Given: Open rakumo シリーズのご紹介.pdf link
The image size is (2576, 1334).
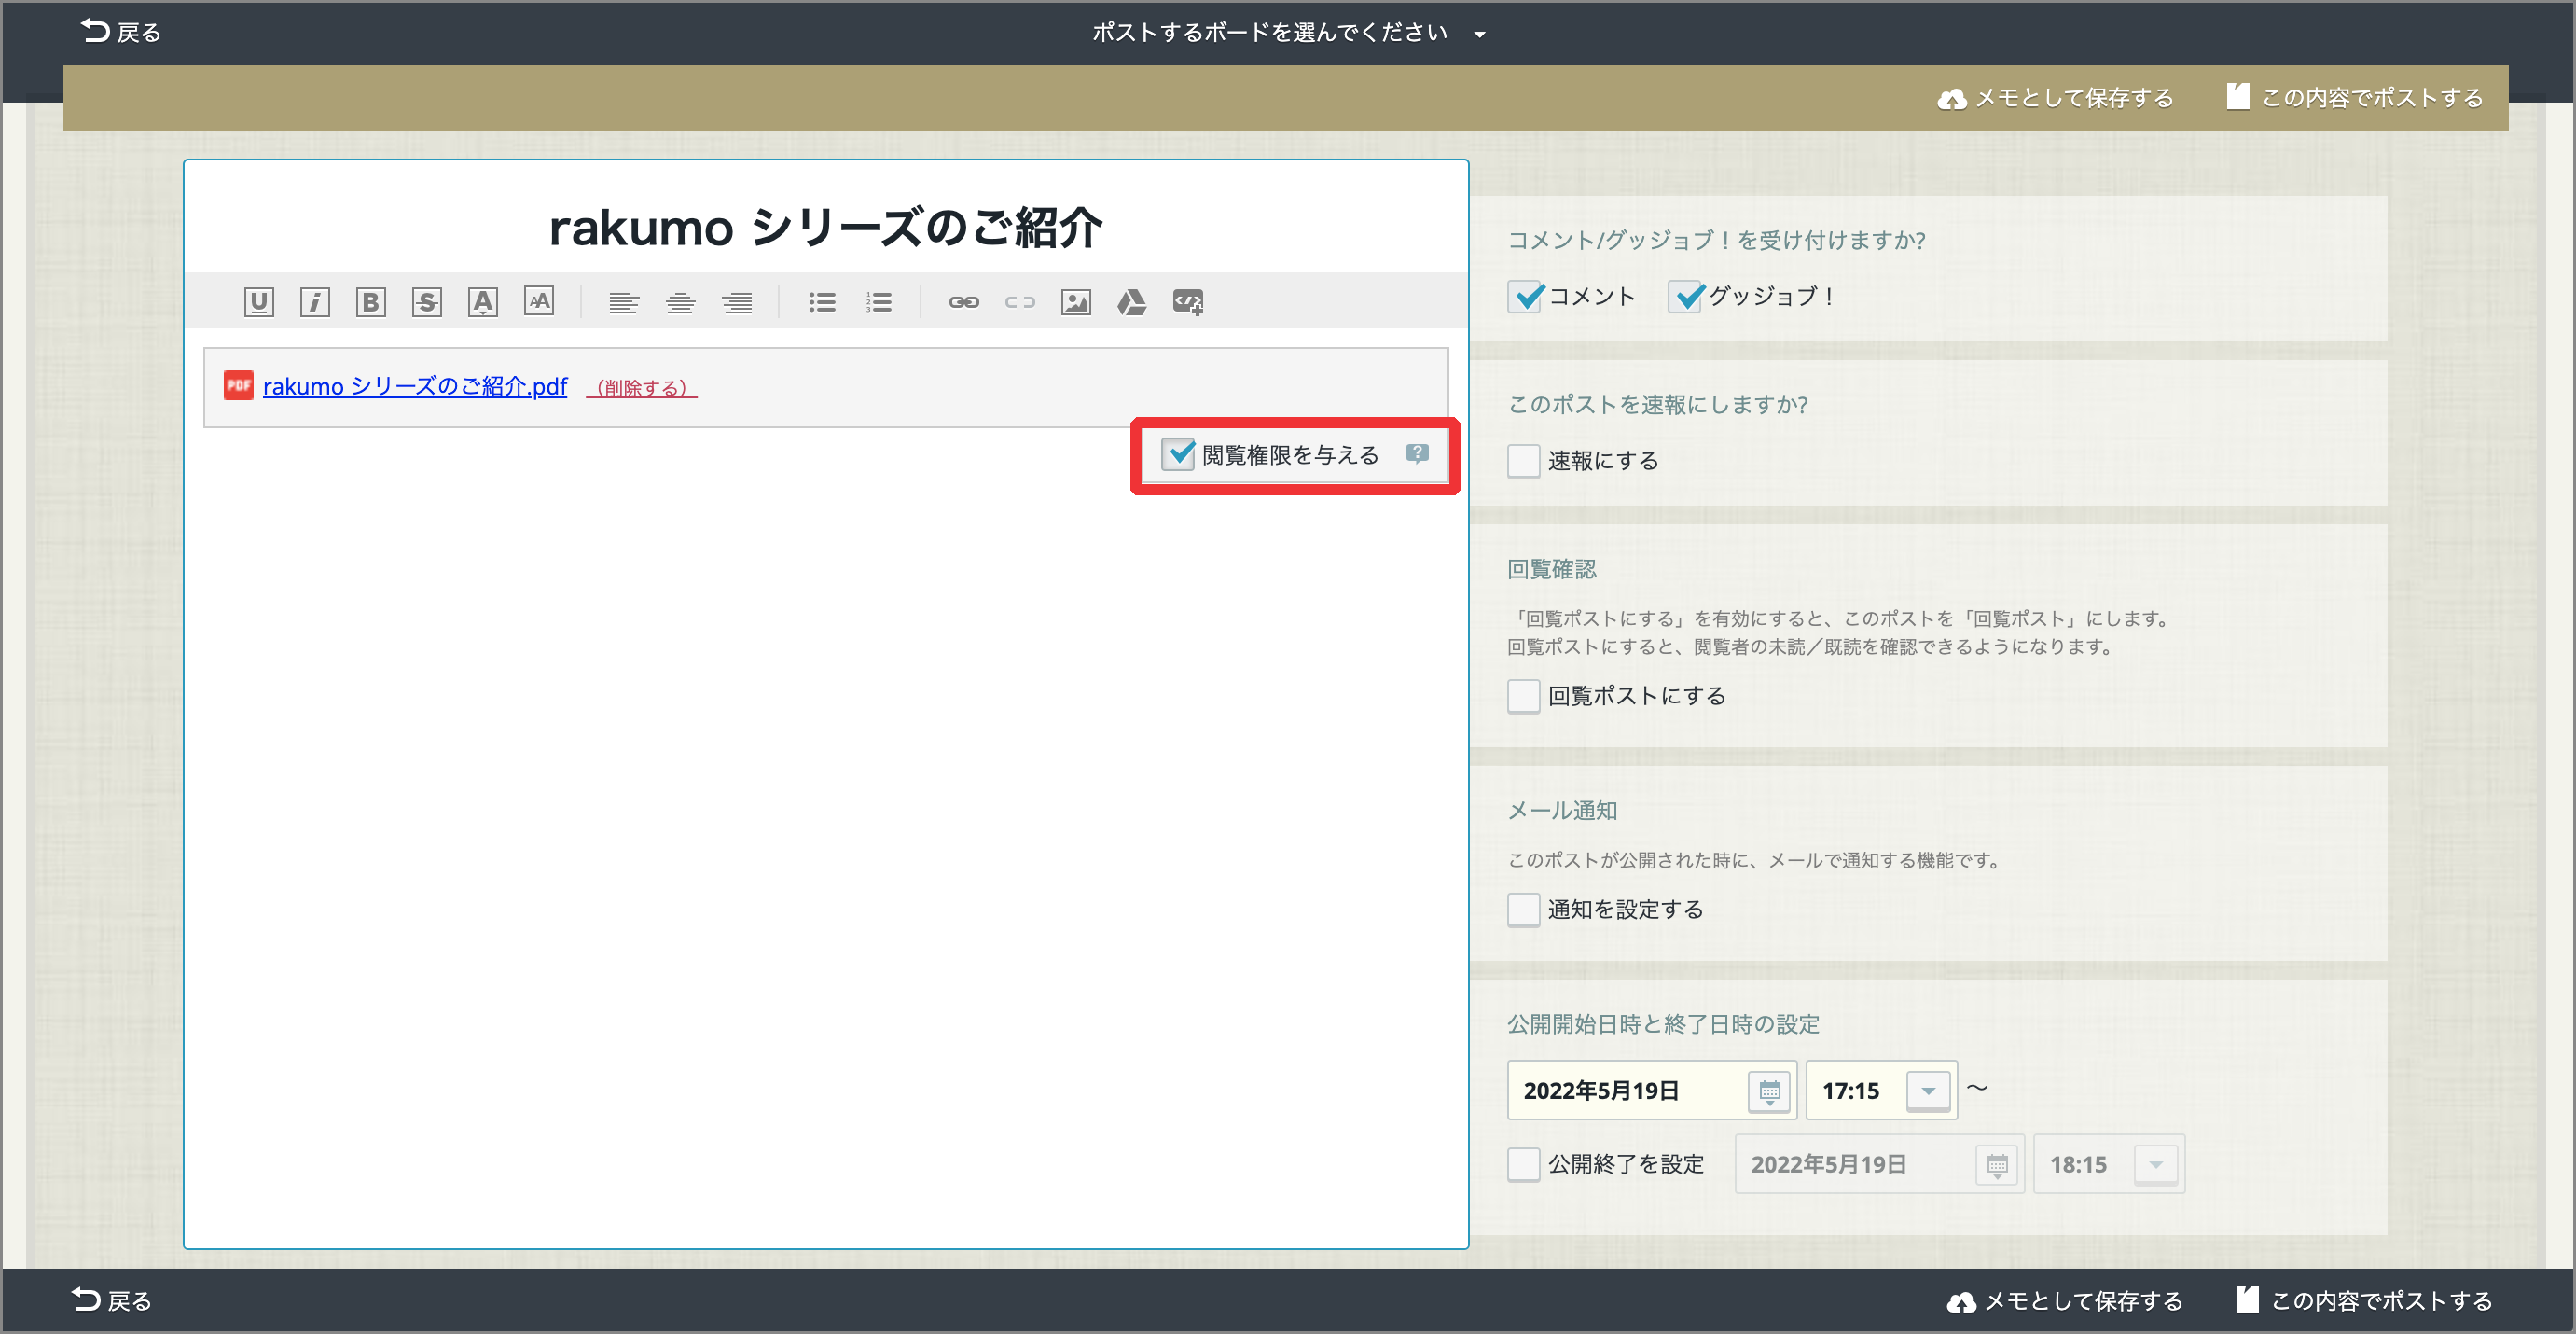Looking at the screenshot, I should tap(415, 386).
